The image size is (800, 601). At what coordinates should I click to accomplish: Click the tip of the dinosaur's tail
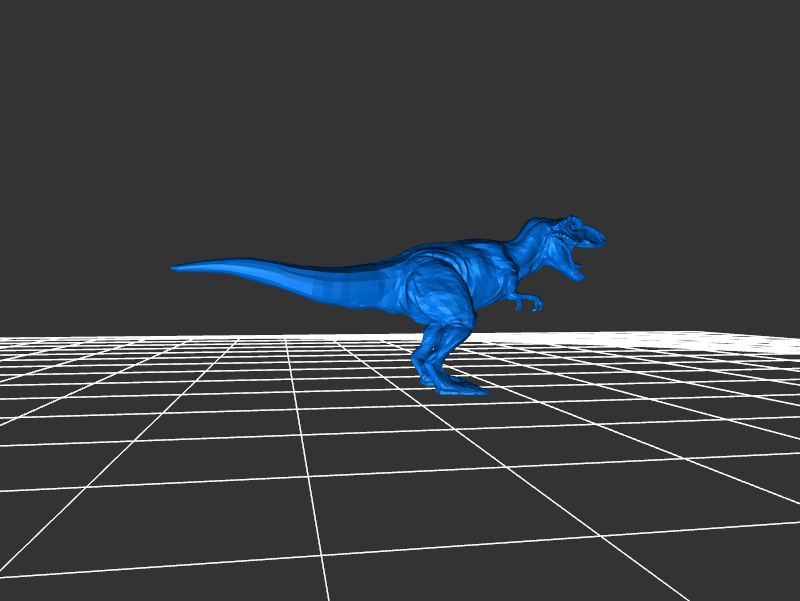pyautogui.click(x=176, y=267)
